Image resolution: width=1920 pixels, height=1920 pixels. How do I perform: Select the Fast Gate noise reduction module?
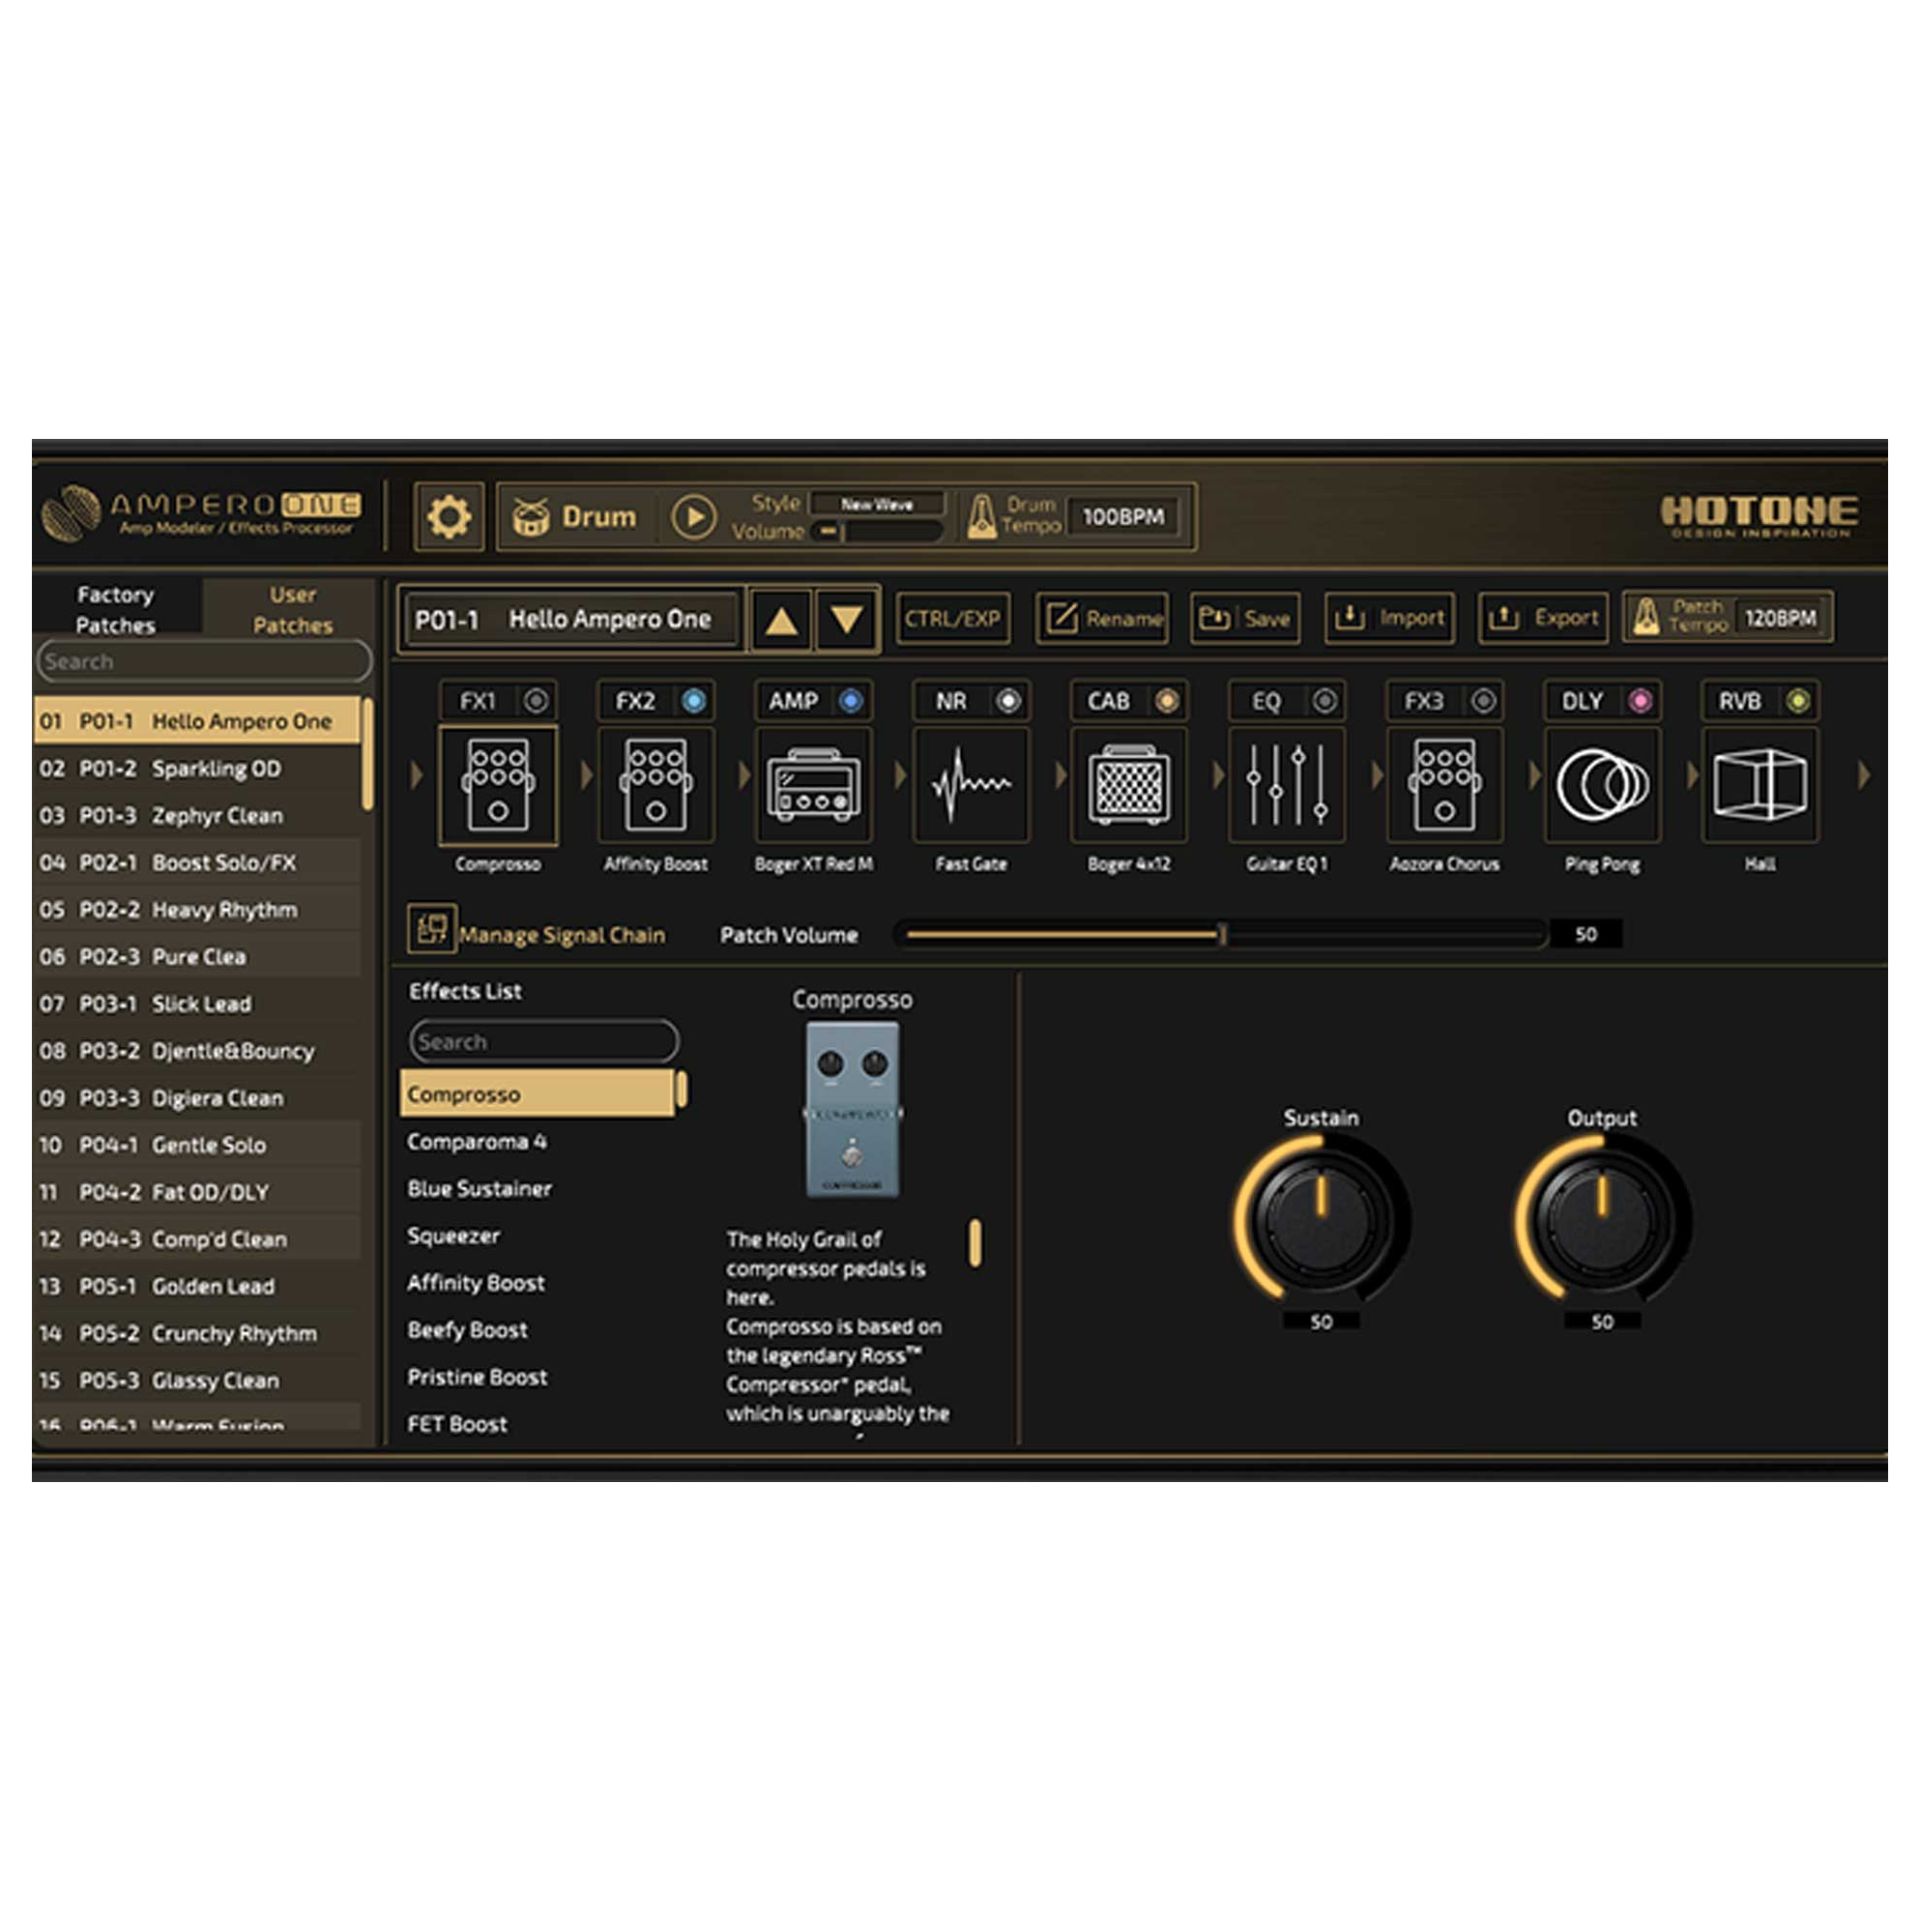(x=971, y=785)
